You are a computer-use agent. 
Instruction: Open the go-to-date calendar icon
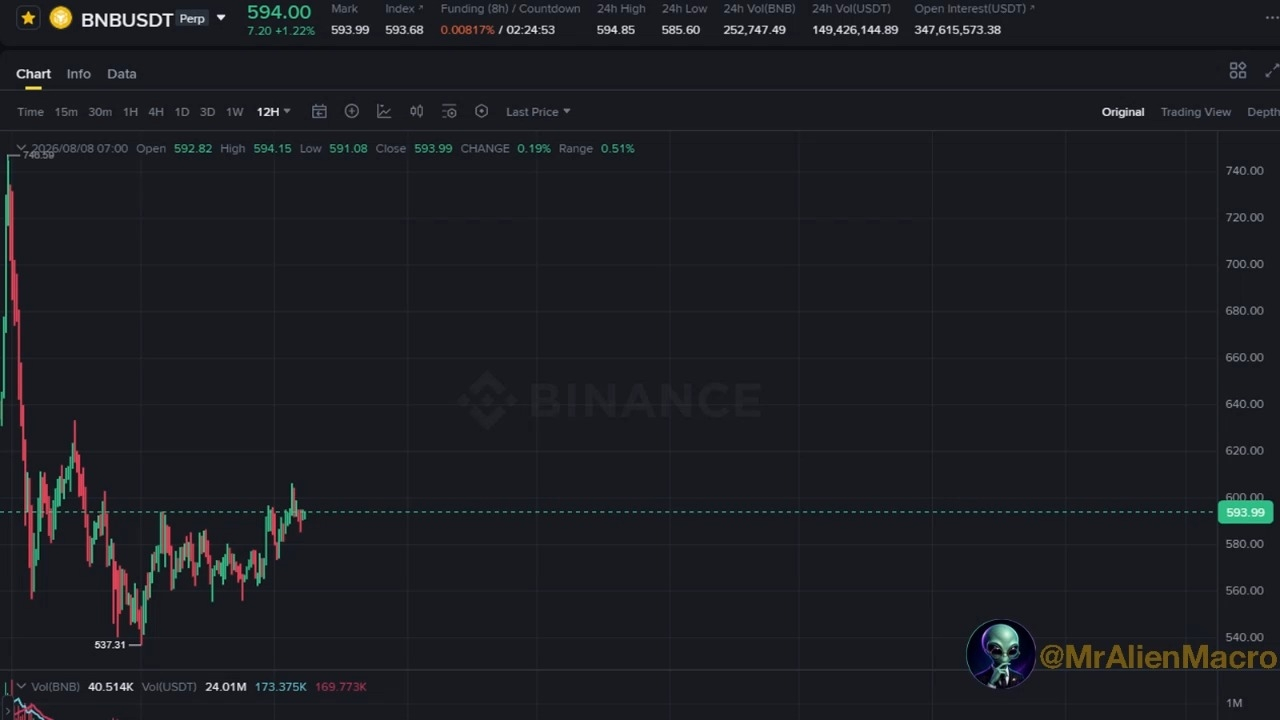point(319,112)
